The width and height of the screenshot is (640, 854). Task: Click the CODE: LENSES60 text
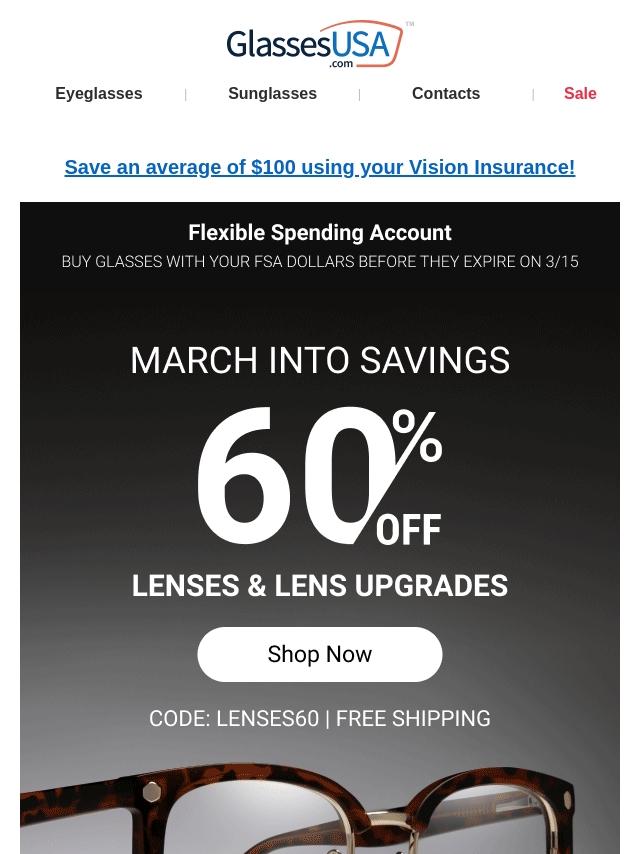234,718
